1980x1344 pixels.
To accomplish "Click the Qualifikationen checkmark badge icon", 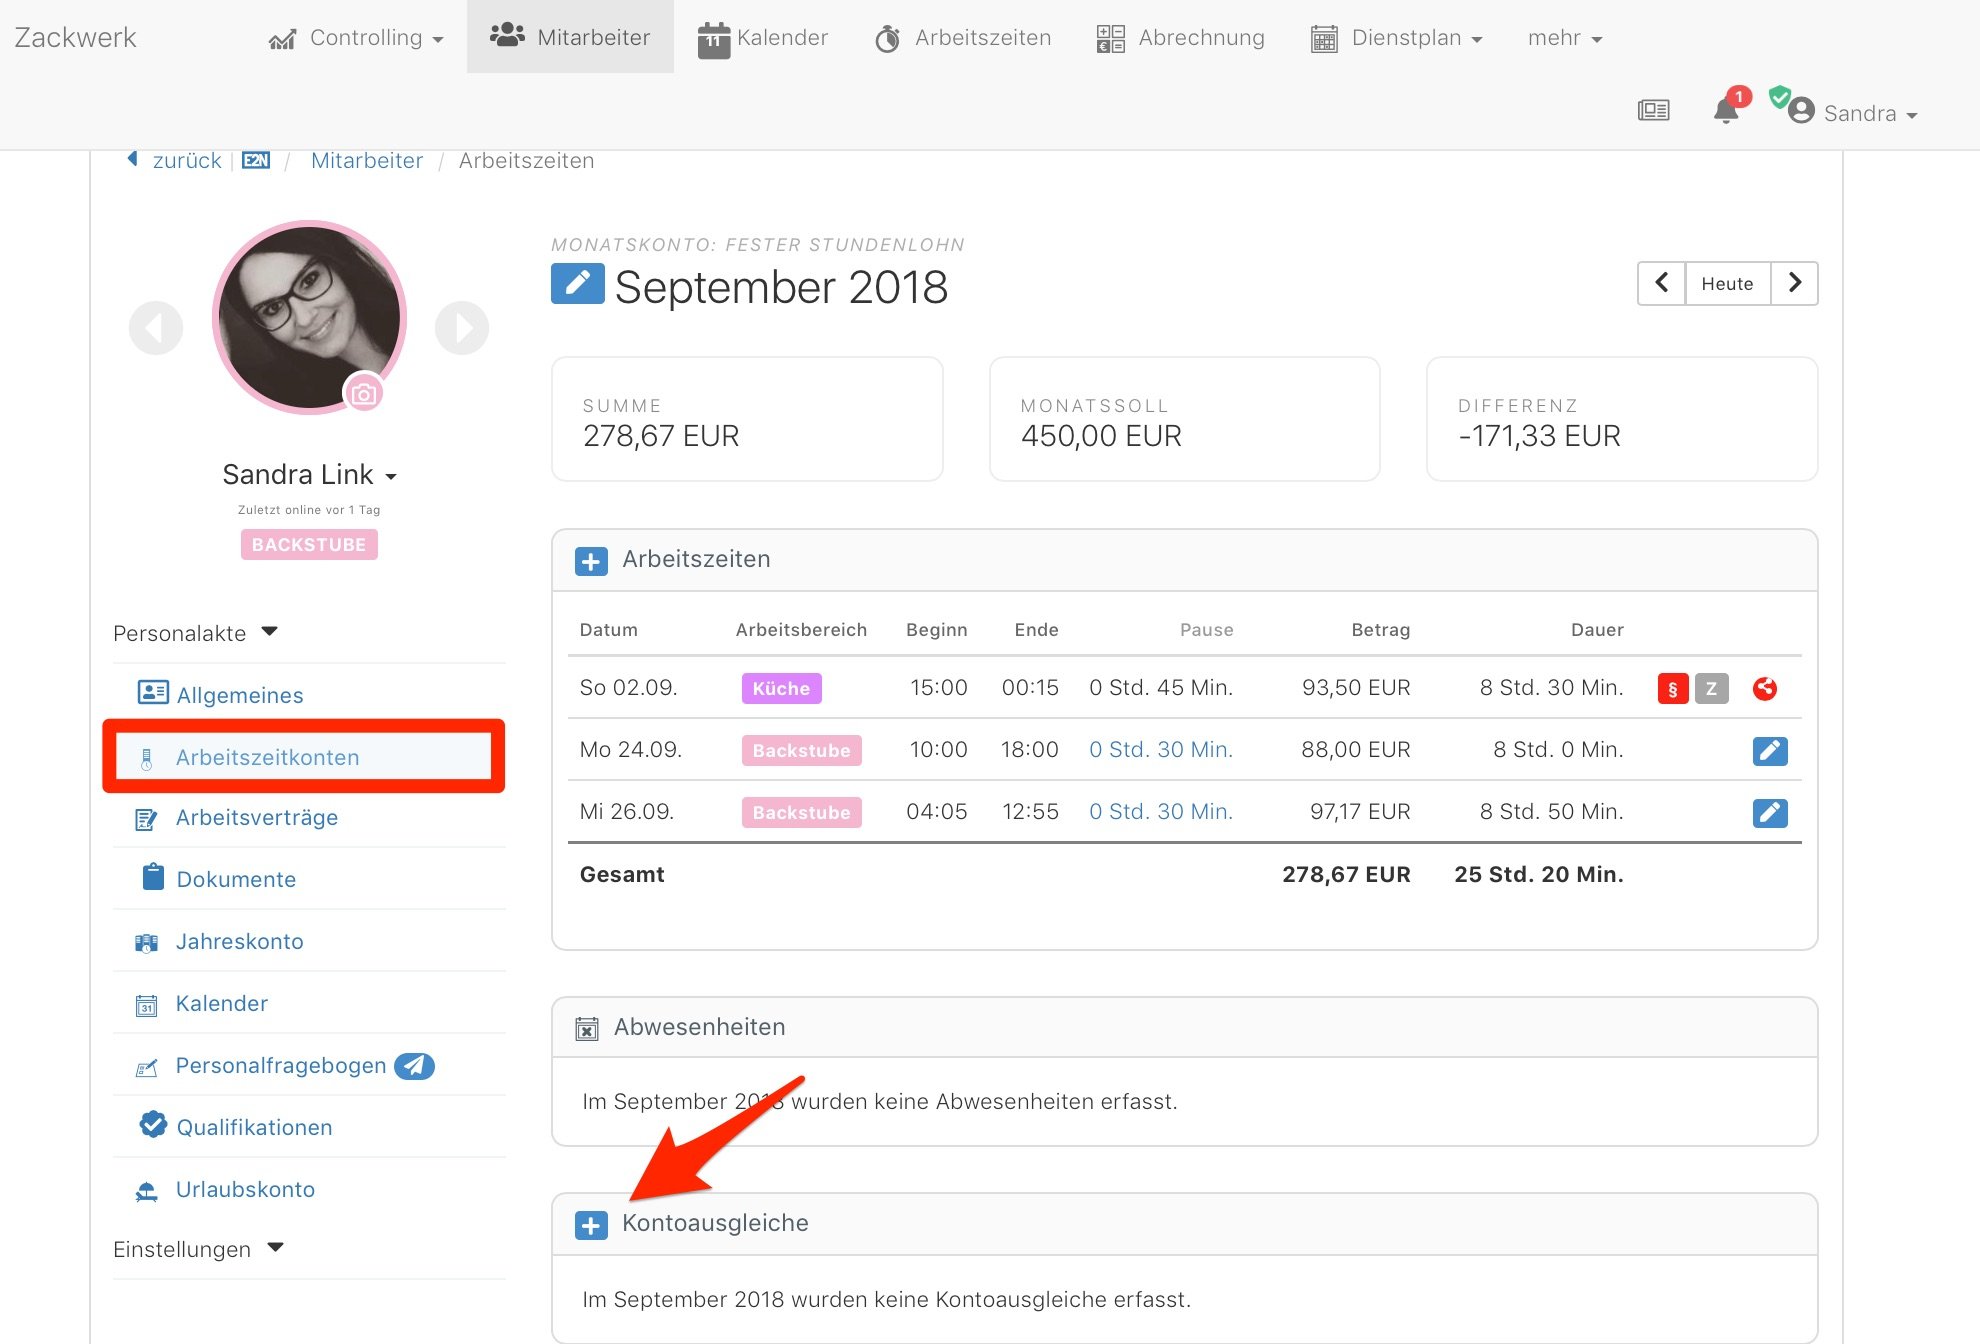I will click(x=153, y=1124).
